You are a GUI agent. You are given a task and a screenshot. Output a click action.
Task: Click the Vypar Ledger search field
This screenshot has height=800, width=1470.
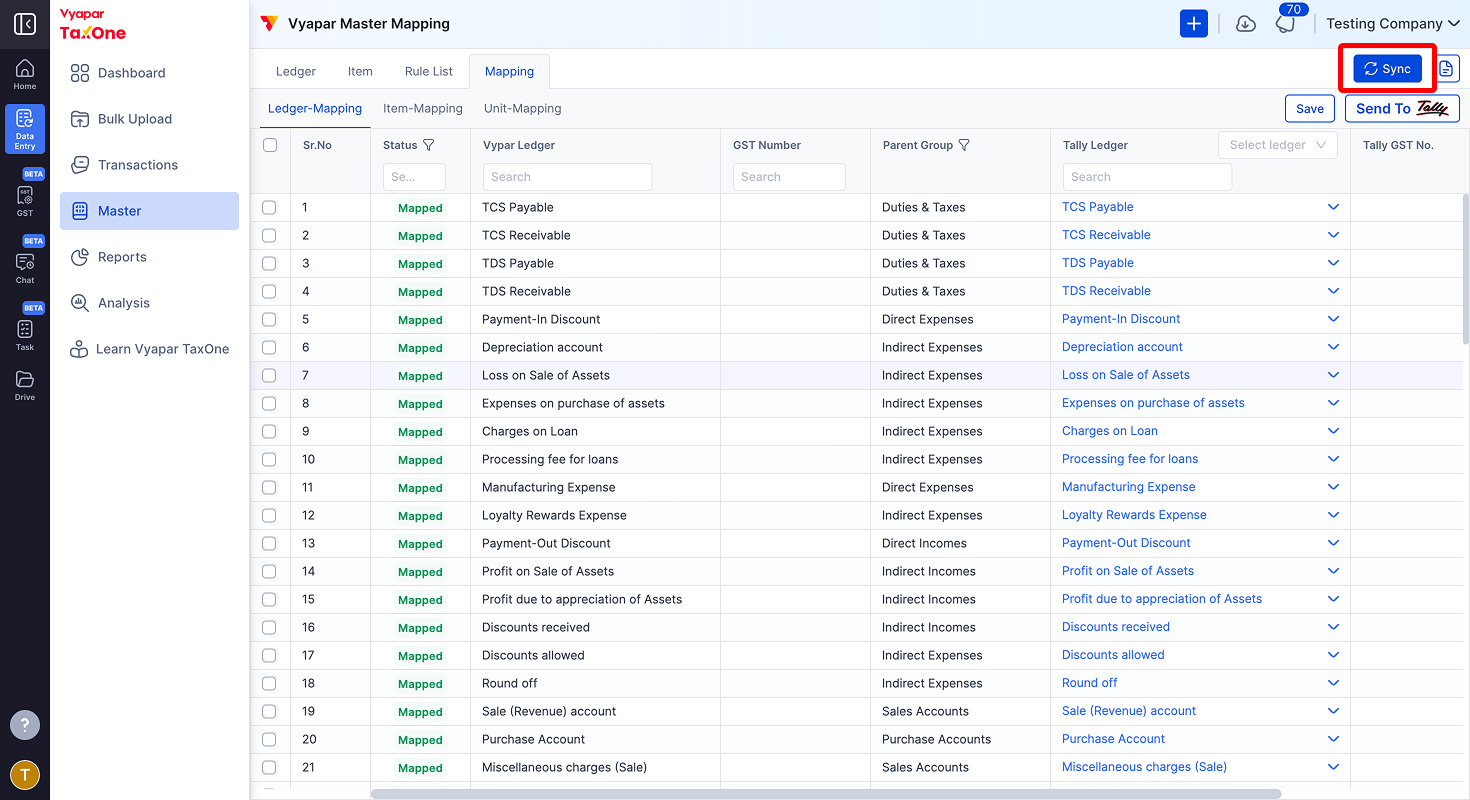pos(567,177)
